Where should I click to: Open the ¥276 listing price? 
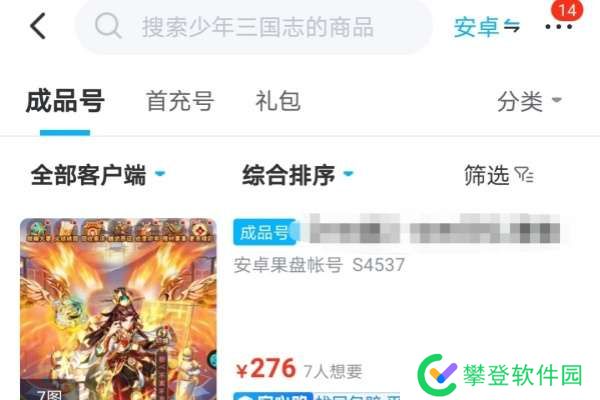[x=266, y=369]
